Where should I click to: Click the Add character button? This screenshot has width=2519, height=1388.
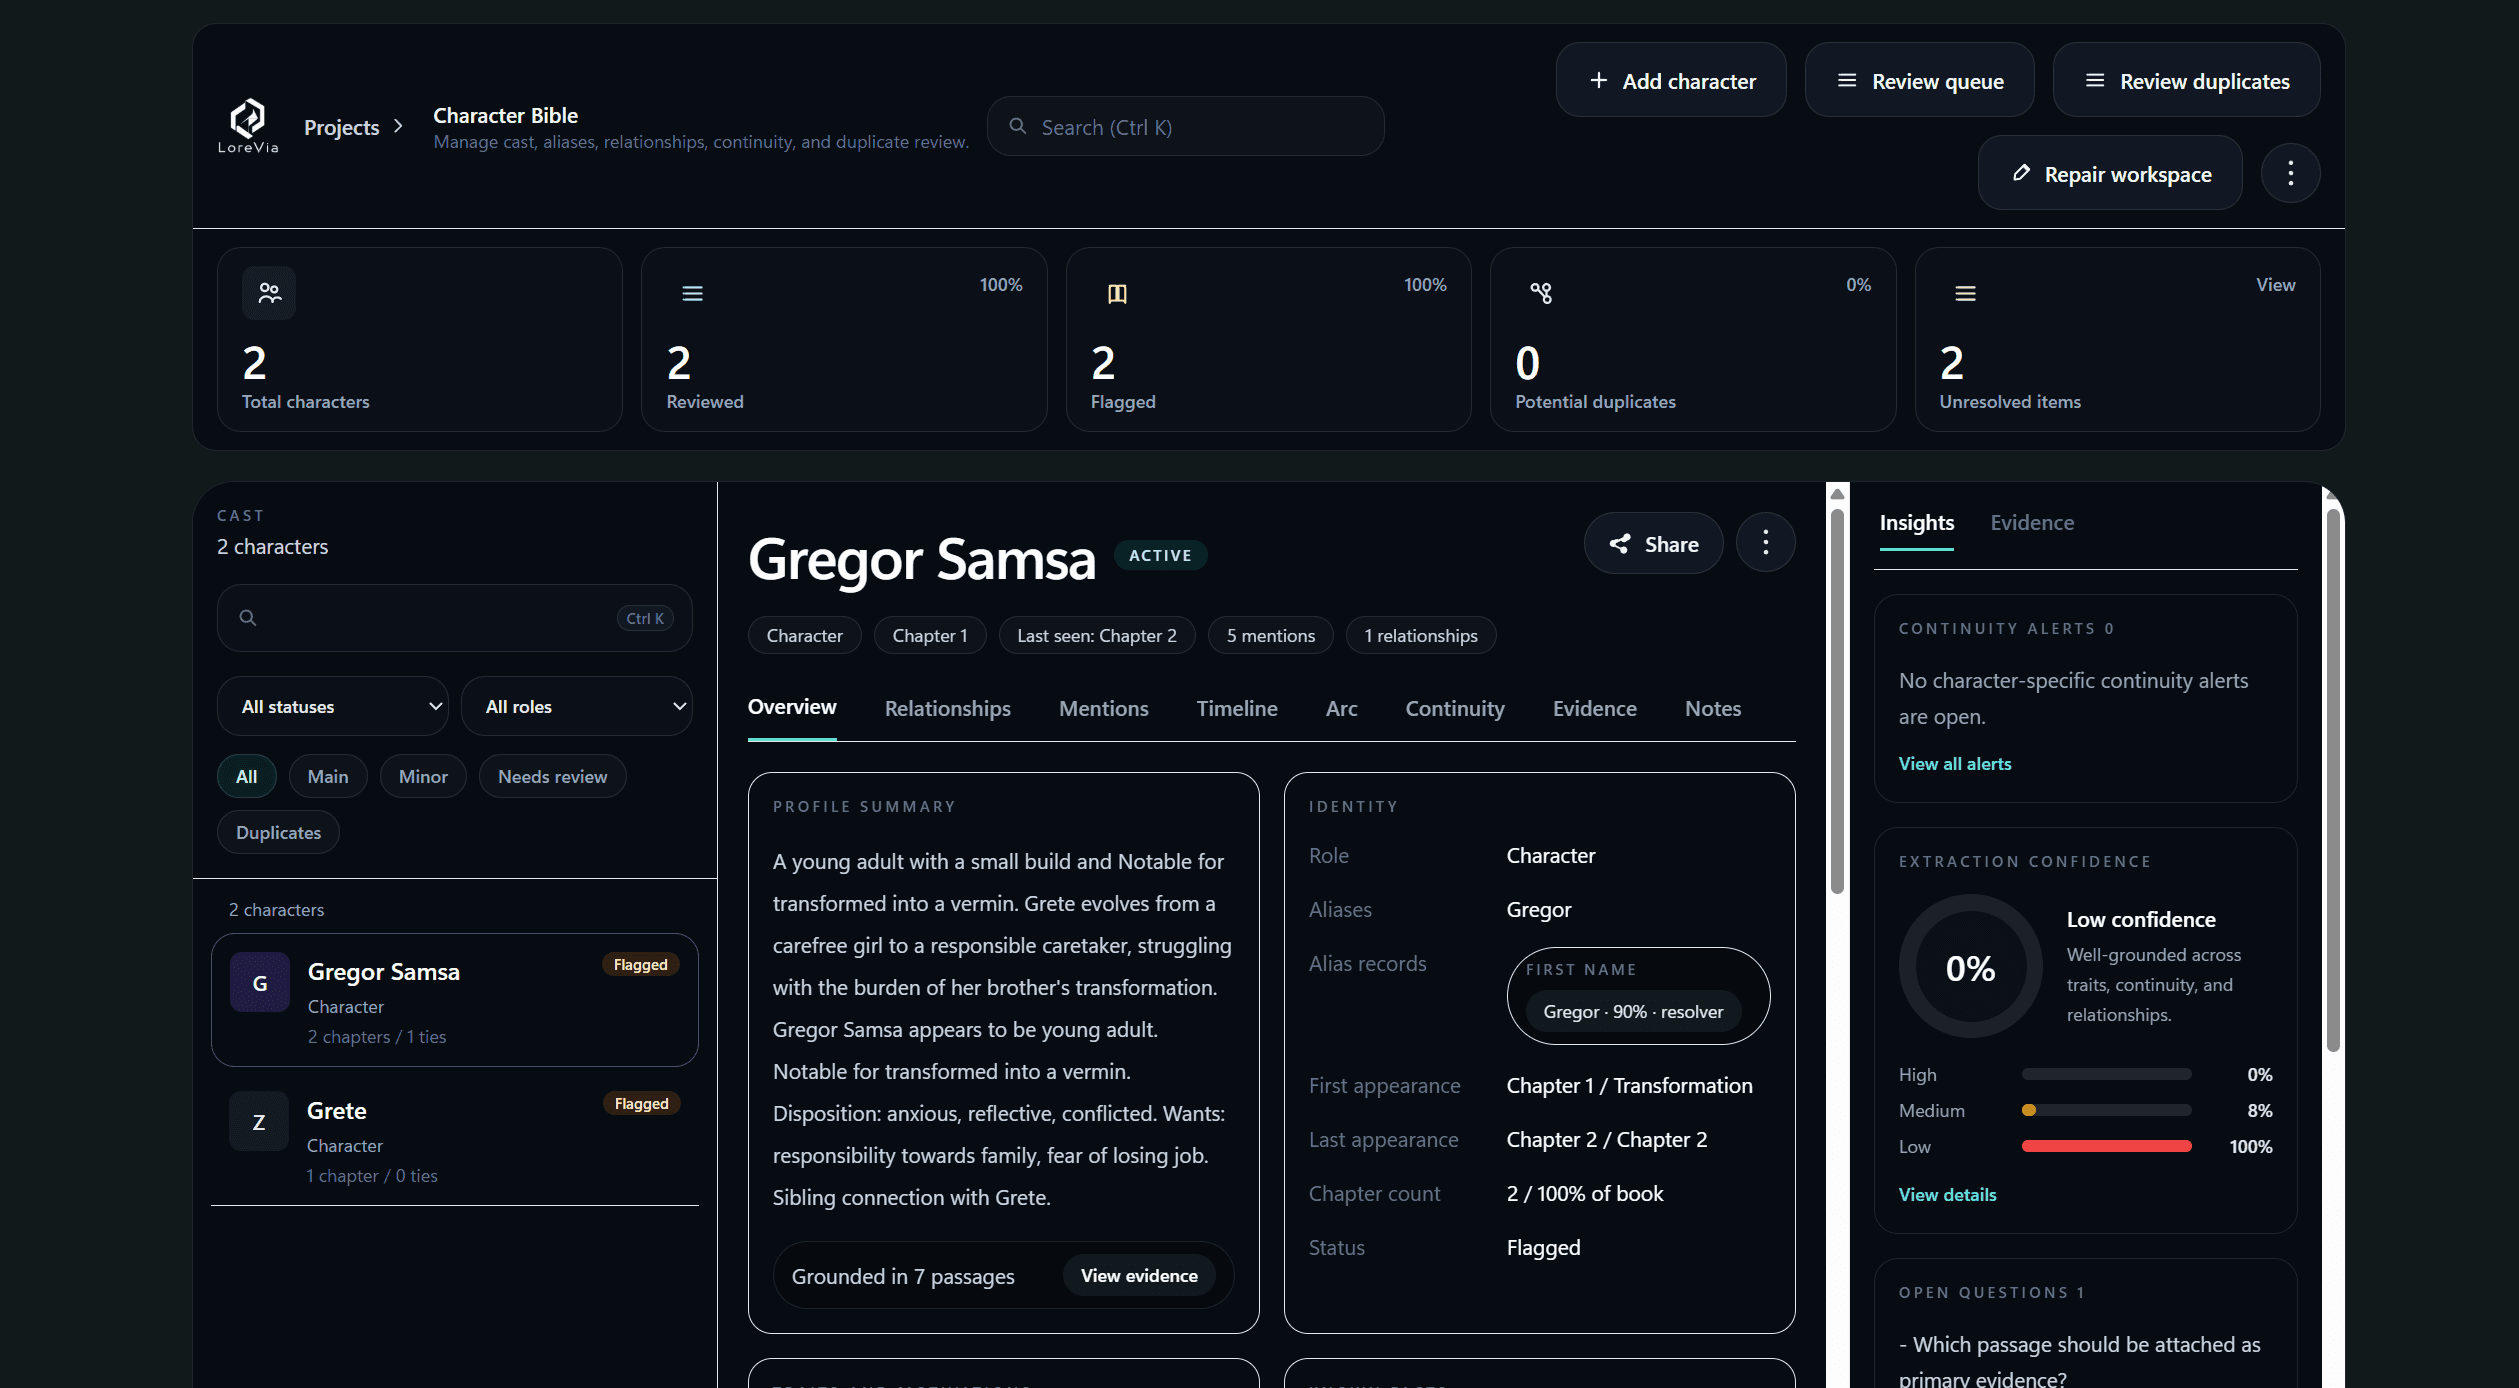1671,80
